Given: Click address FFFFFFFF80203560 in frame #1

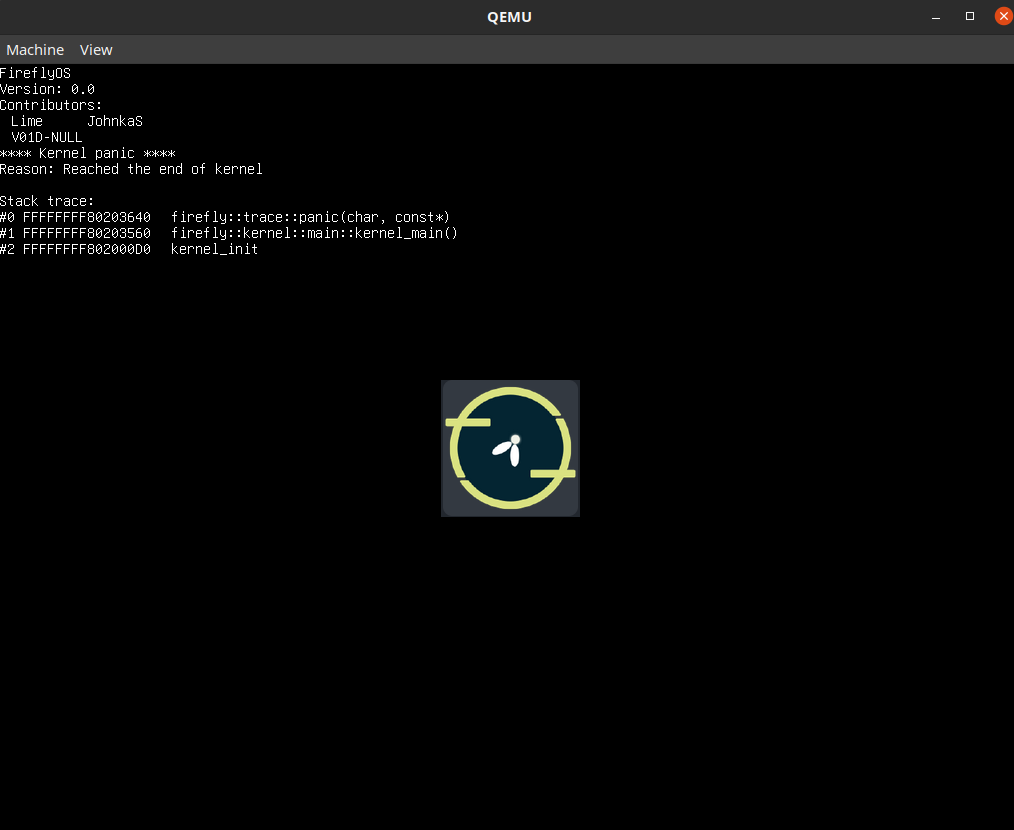Looking at the screenshot, I should 87,233.
